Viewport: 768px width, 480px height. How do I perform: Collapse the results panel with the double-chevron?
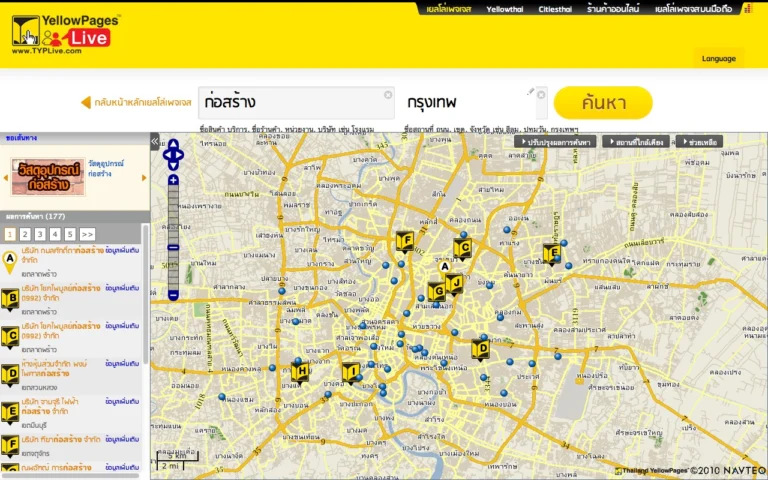(155, 142)
